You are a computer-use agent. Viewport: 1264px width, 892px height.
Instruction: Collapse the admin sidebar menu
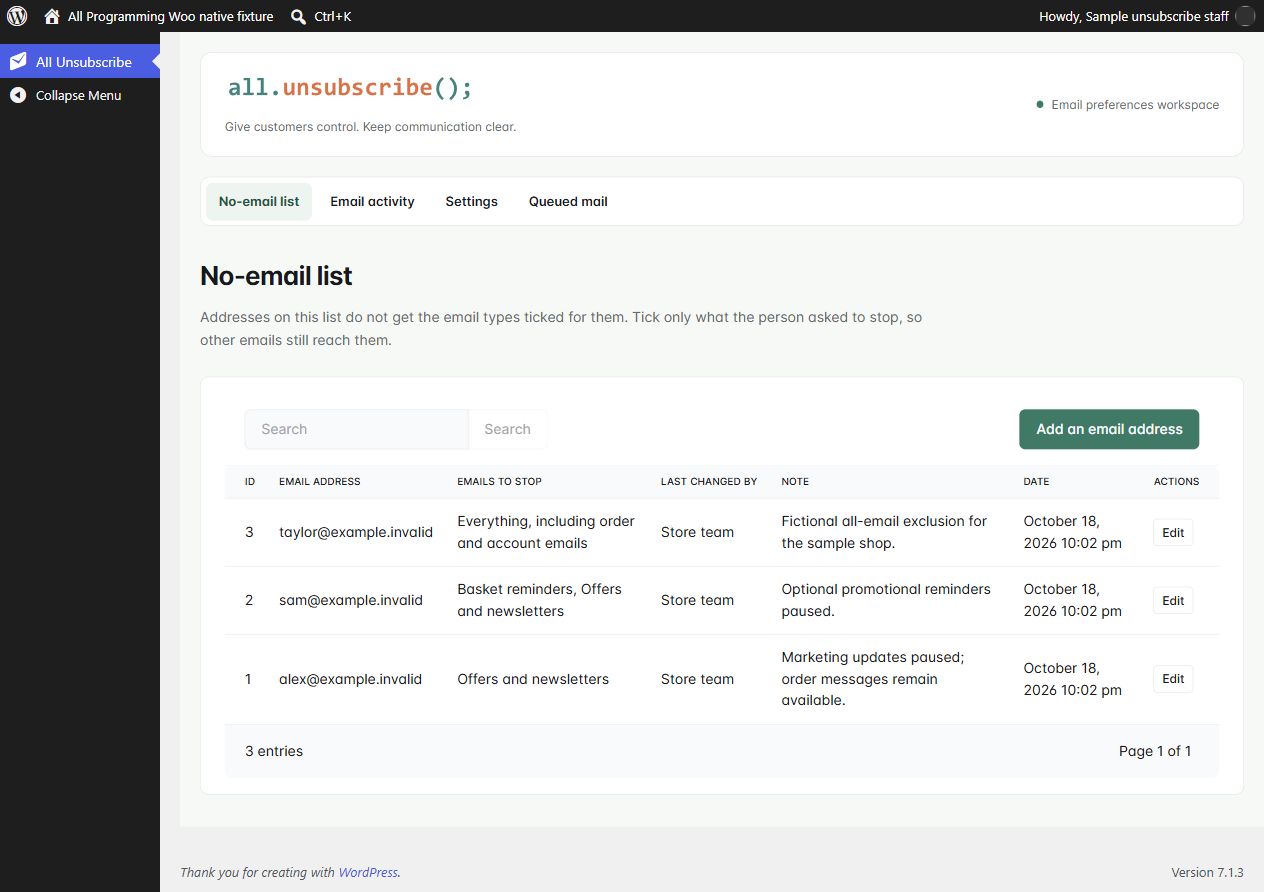pos(80,96)
